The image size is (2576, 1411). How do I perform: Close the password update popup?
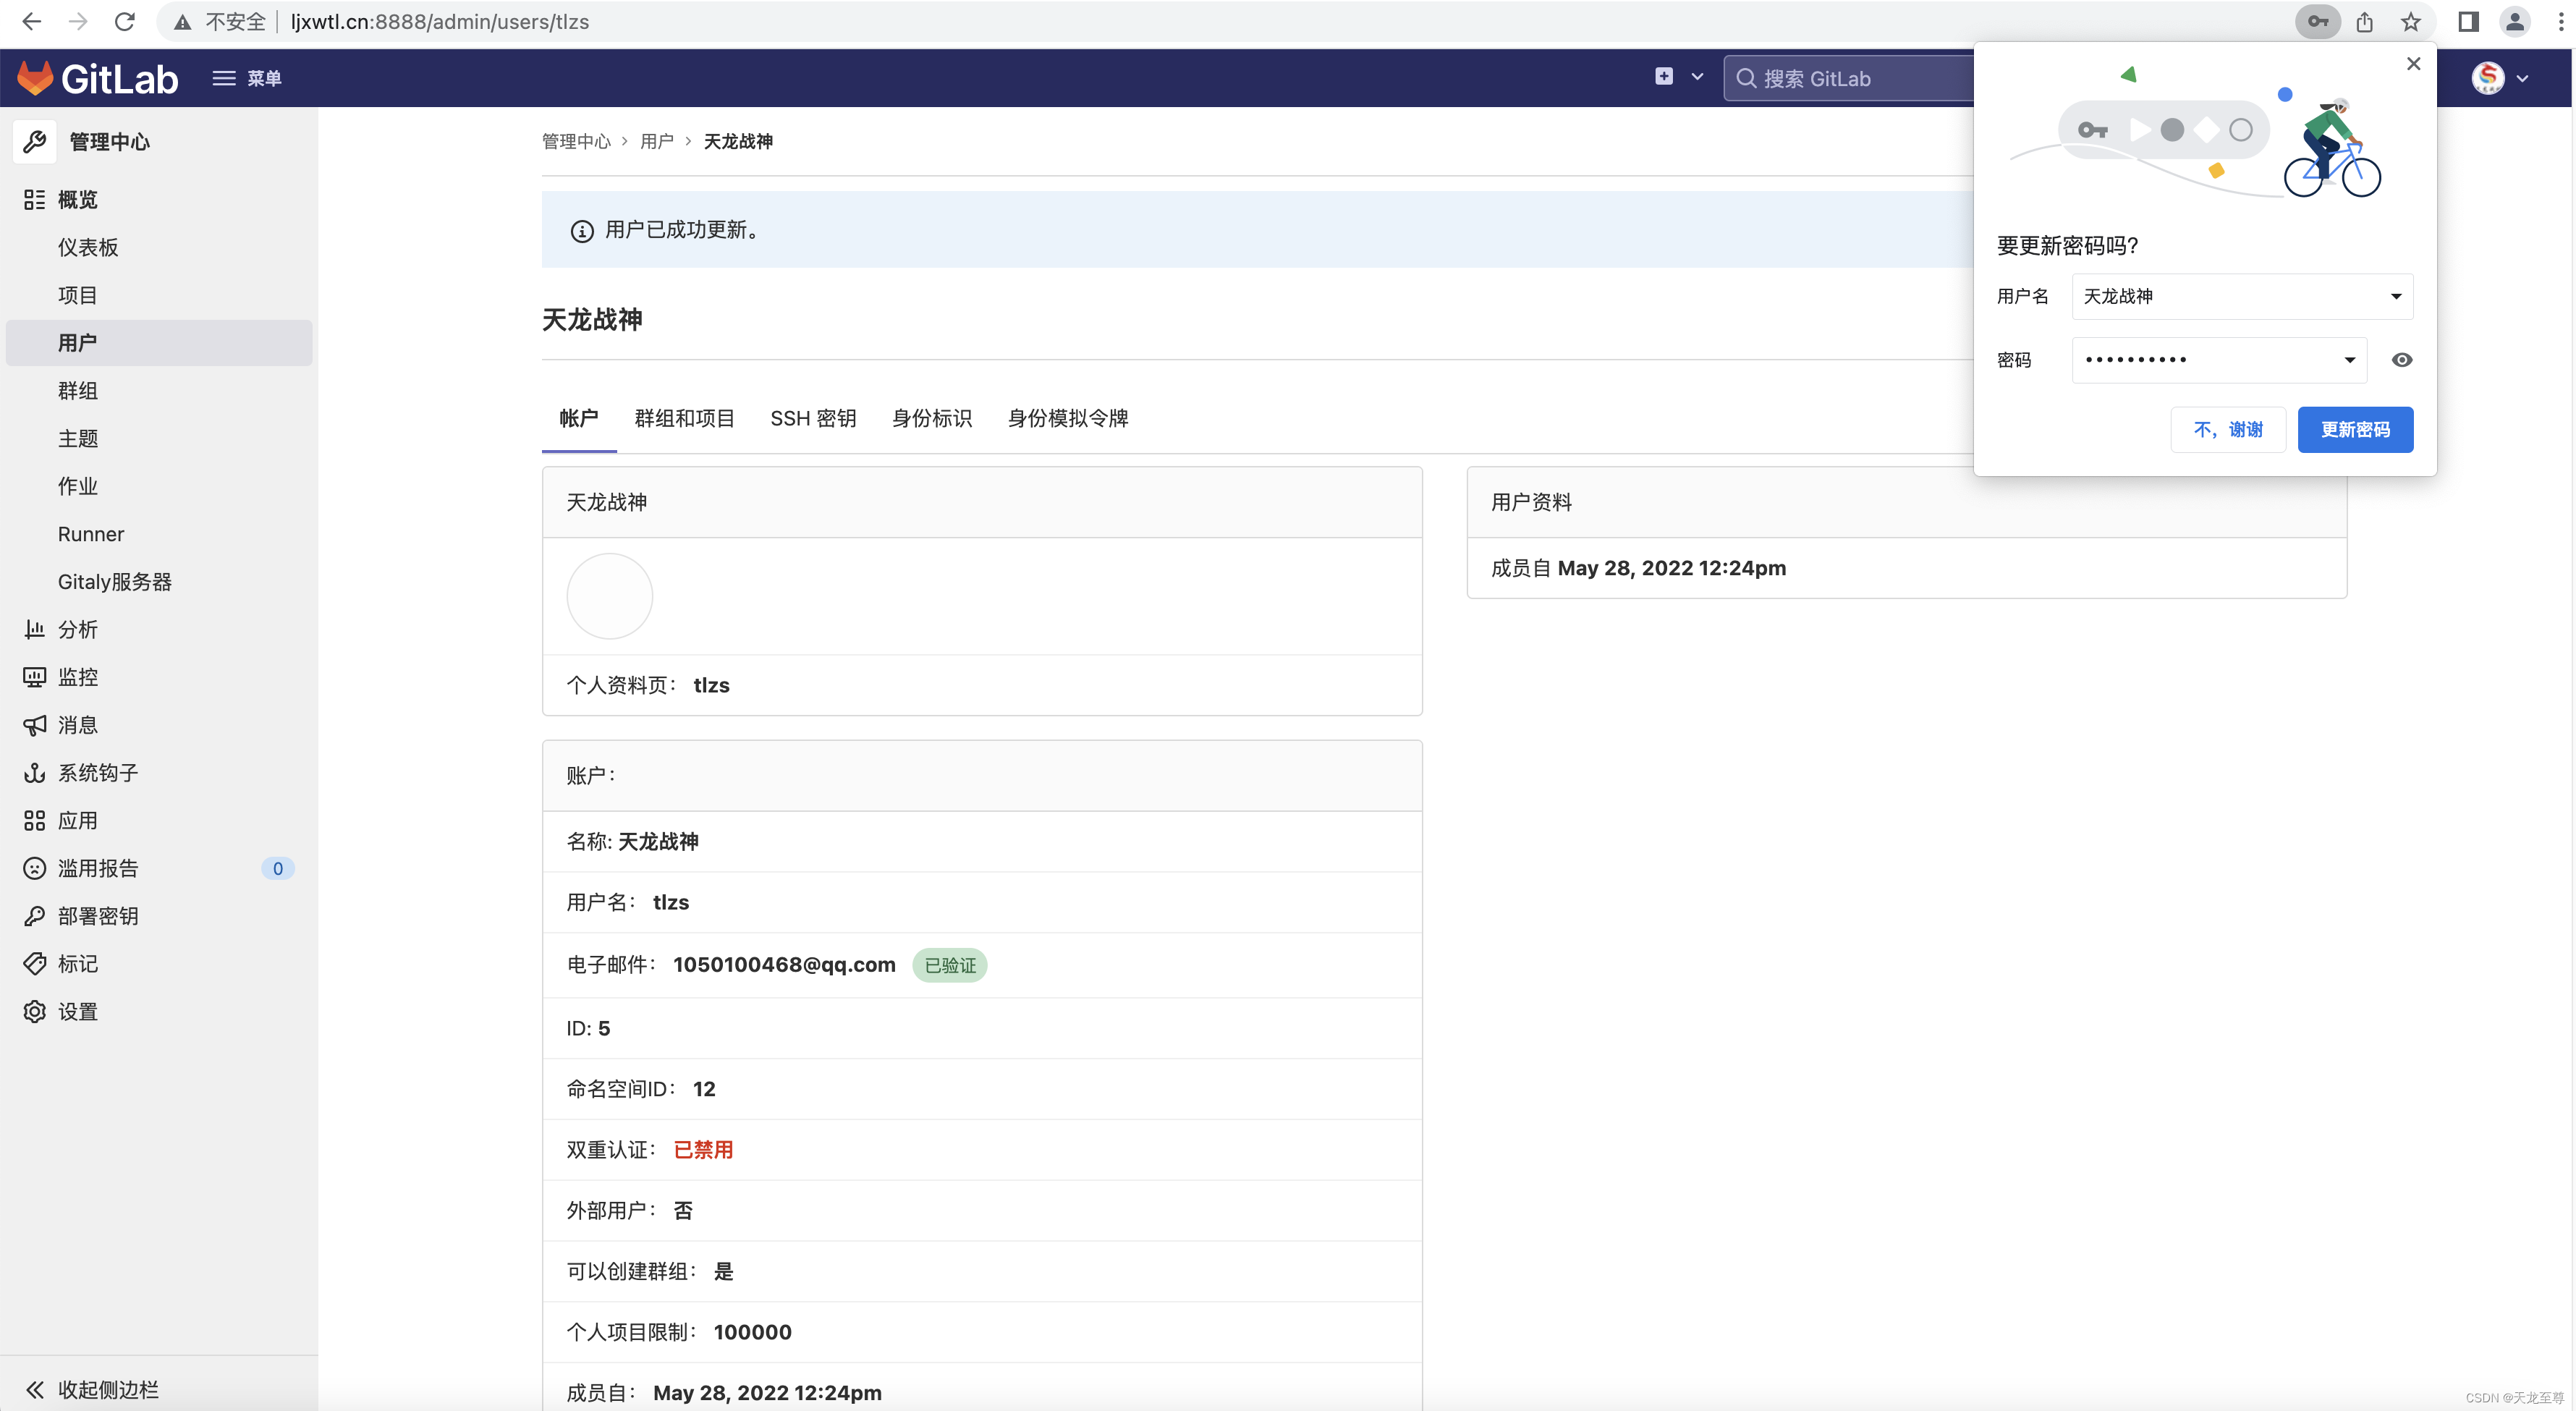[2413, 64]
